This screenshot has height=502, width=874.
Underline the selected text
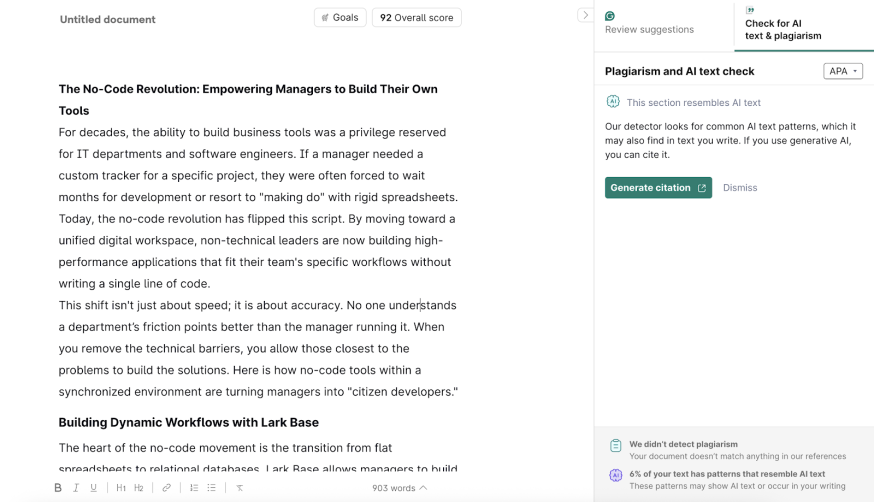click(x=94, y=488)
